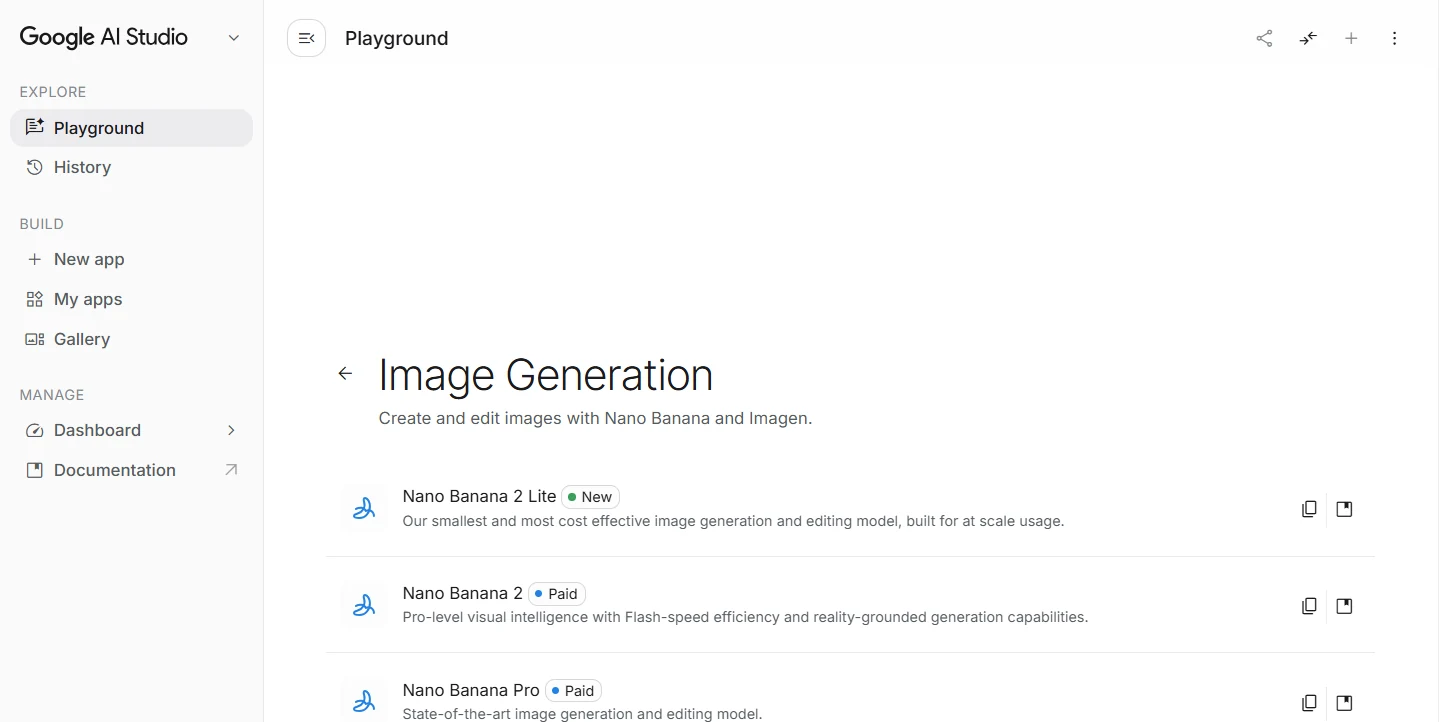Copy the Nano Banana 2 model name
Screen dimensions: 1450x722
1309,606
